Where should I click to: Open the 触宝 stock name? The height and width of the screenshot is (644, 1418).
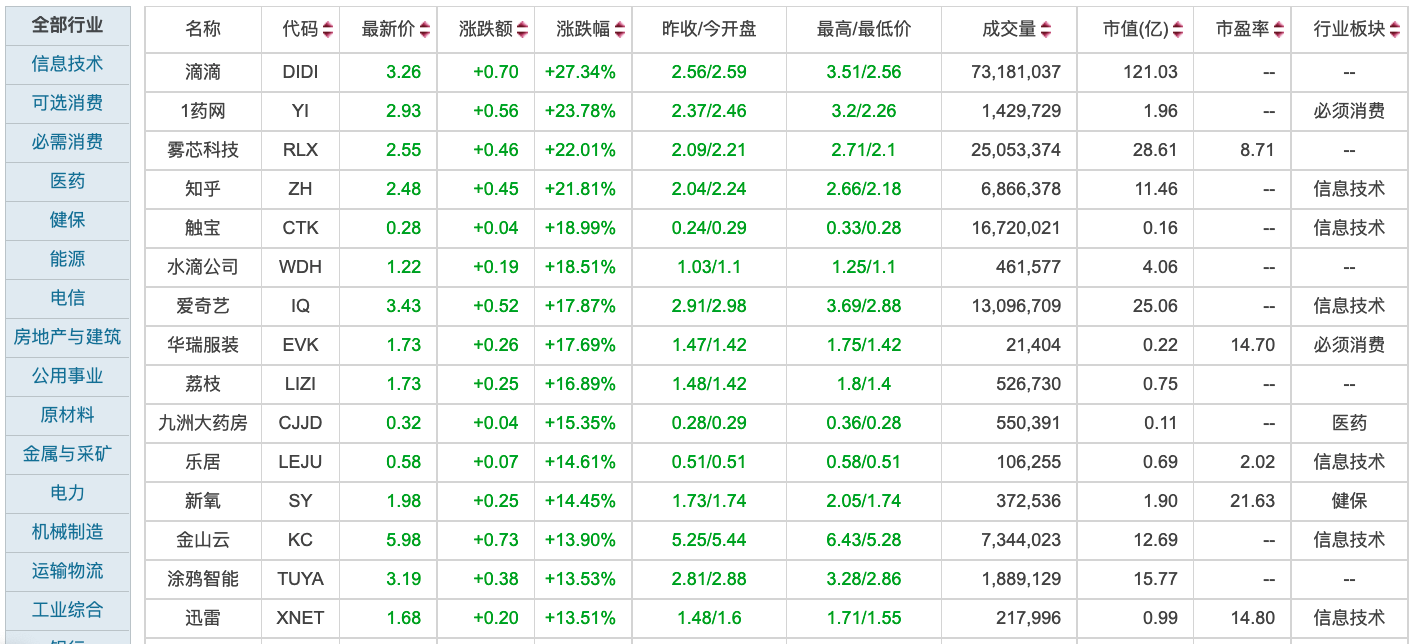point(203,228)
